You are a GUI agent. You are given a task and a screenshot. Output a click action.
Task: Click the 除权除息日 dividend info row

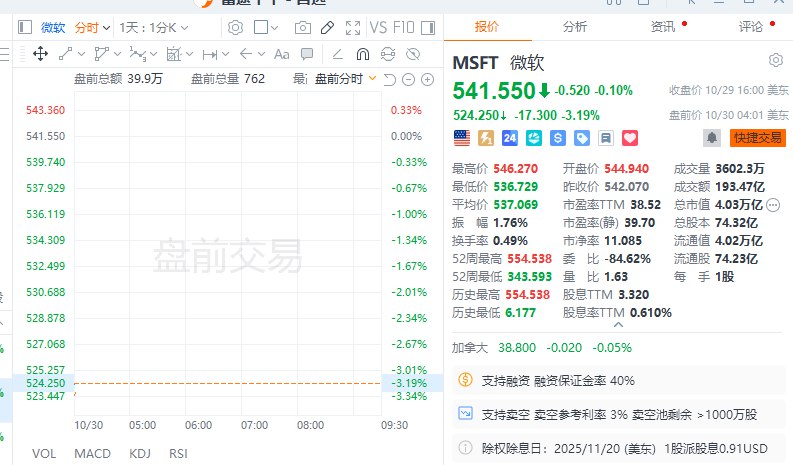tap(619, 448)
